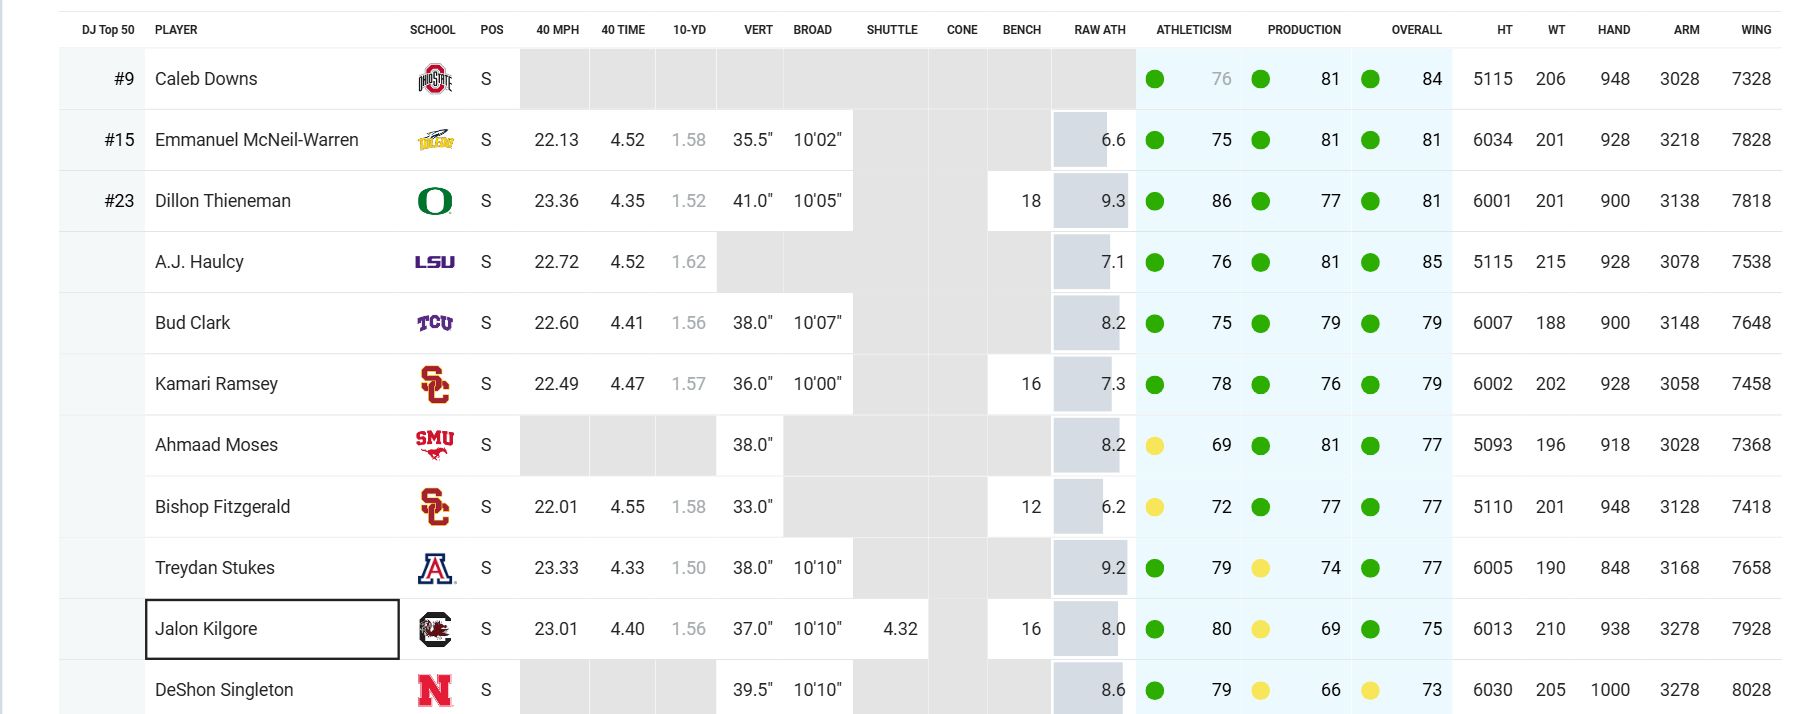Click the South Carolina Gamecocks logo
The width and height of the screenshot is (1809, 714).
(435, 629)
